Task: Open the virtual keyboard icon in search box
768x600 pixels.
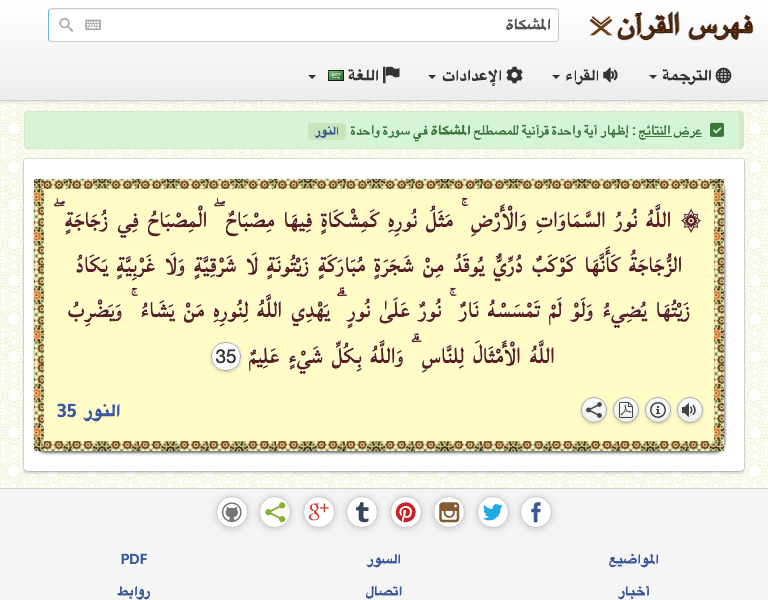Action: [x=93, y=24]
